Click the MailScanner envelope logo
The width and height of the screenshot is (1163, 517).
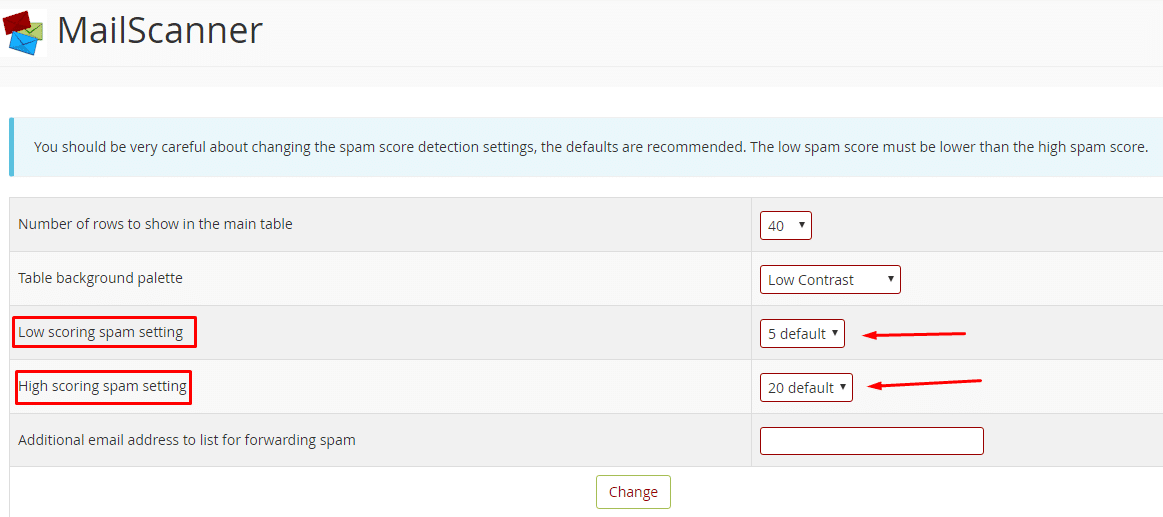(x=24, y=33)
